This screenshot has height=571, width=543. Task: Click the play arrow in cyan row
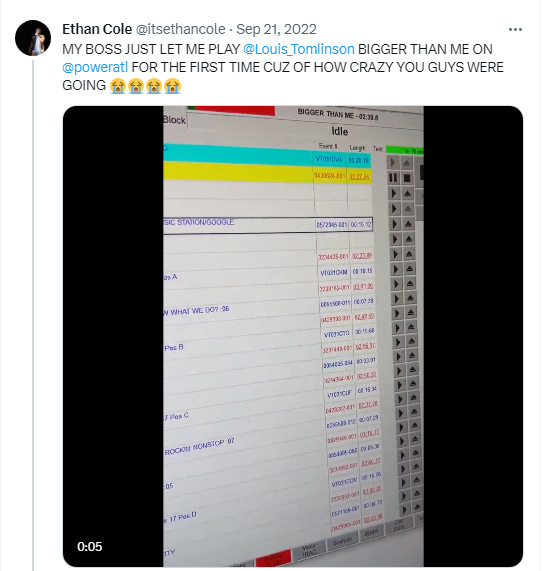click(393, 162)
